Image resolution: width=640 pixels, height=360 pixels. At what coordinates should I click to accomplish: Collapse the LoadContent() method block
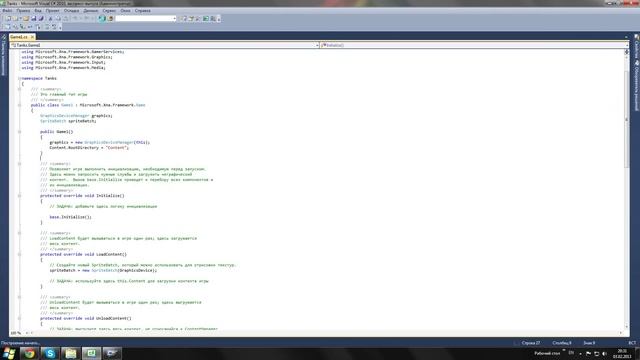click(x=19, y=254)
